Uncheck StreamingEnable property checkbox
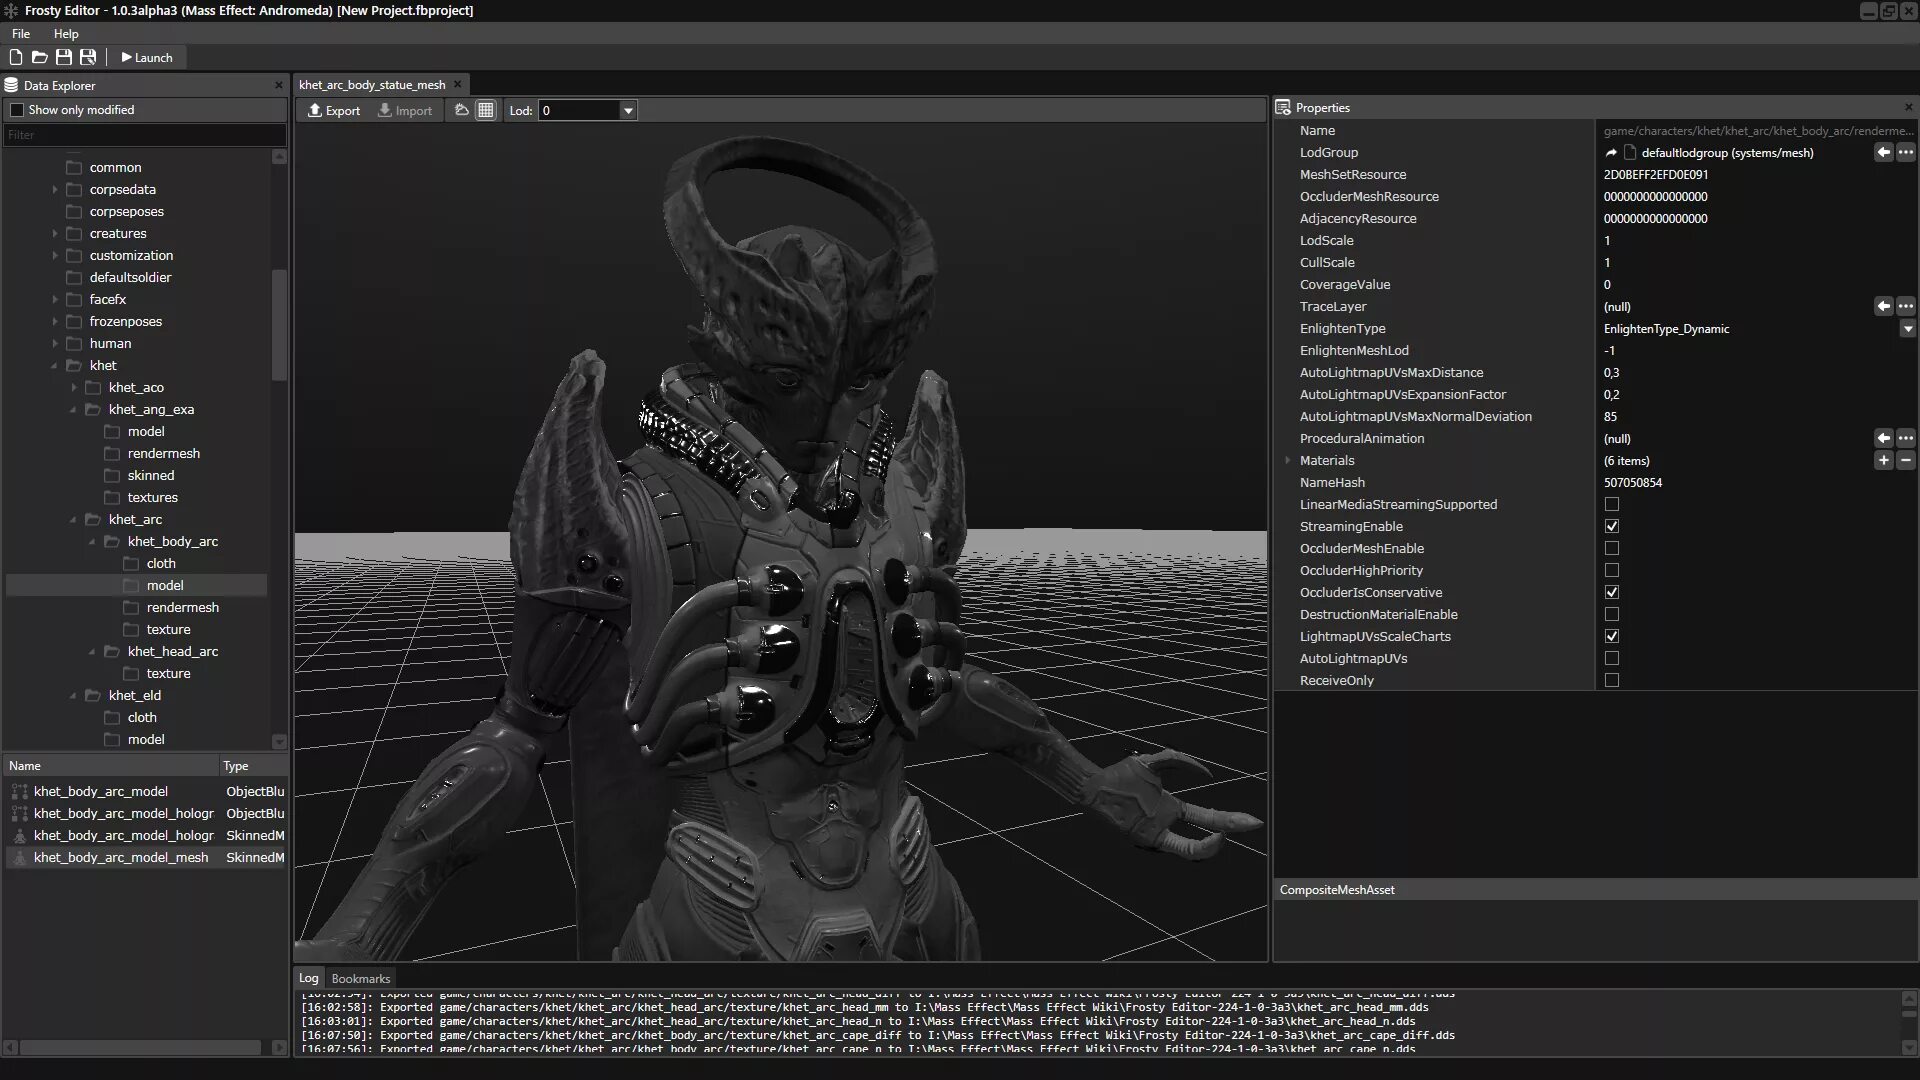The width and height of the screenshot is (1920, 1080). coord(1612,526)
